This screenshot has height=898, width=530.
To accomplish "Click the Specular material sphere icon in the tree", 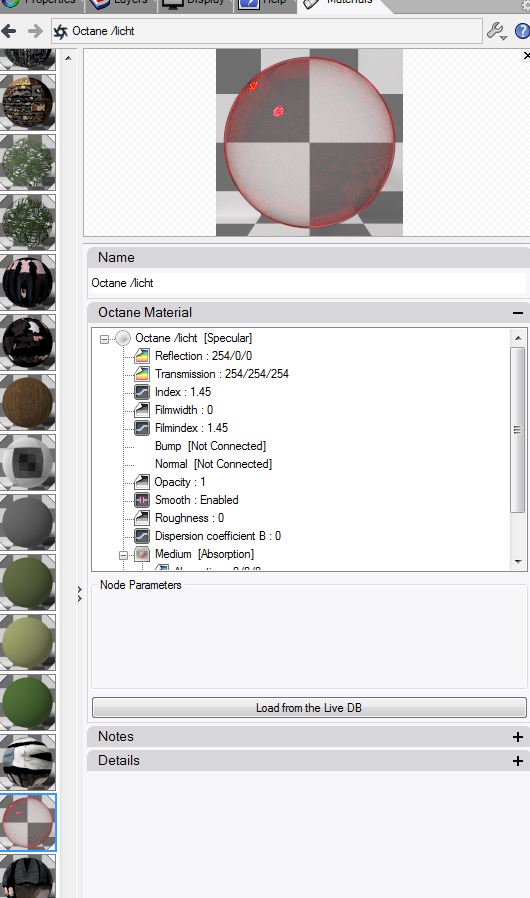I will tap(123, 338).
